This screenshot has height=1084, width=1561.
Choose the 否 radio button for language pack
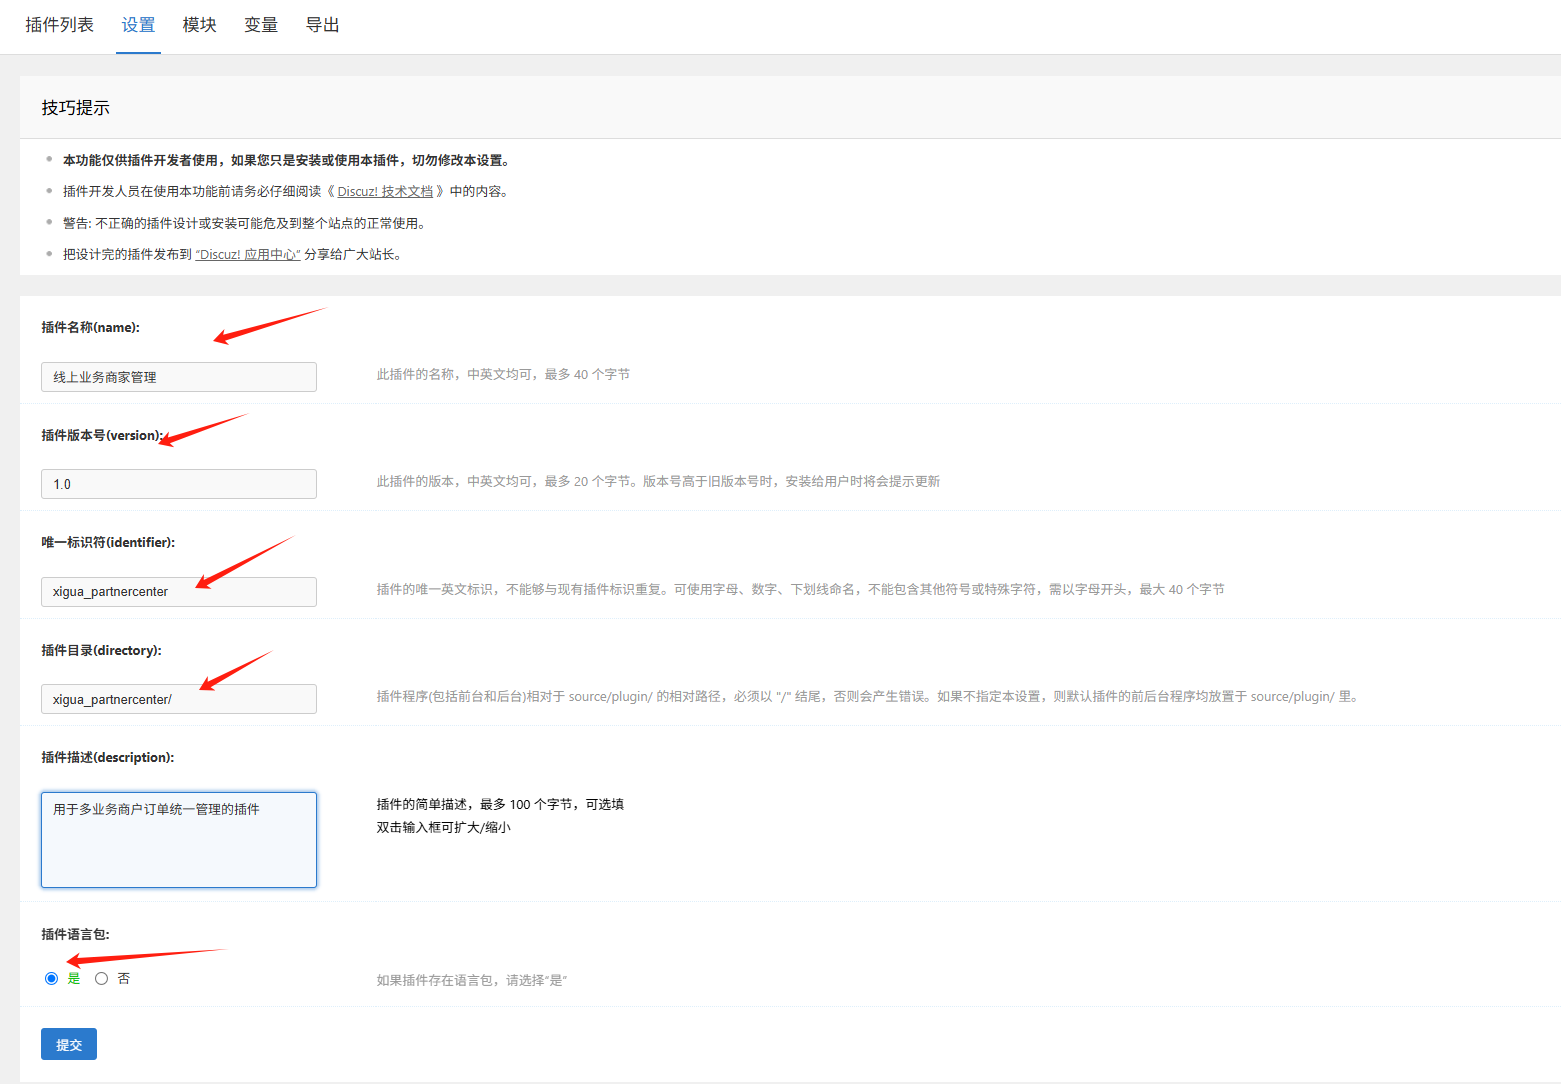point(102,979)
